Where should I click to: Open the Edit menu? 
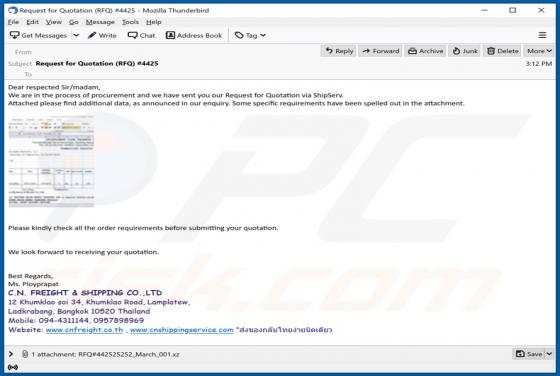pyautogui.click(x=32, y=22)
